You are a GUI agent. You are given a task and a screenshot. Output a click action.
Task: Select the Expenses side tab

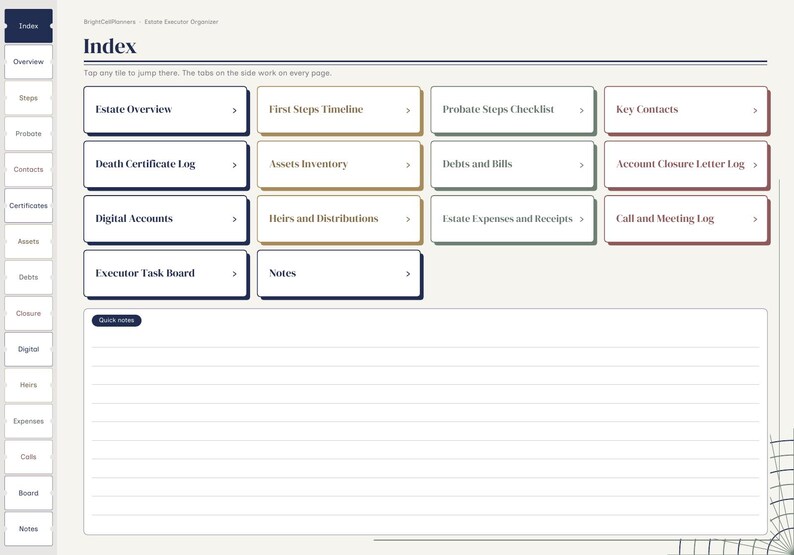click(x=28, y=421)
